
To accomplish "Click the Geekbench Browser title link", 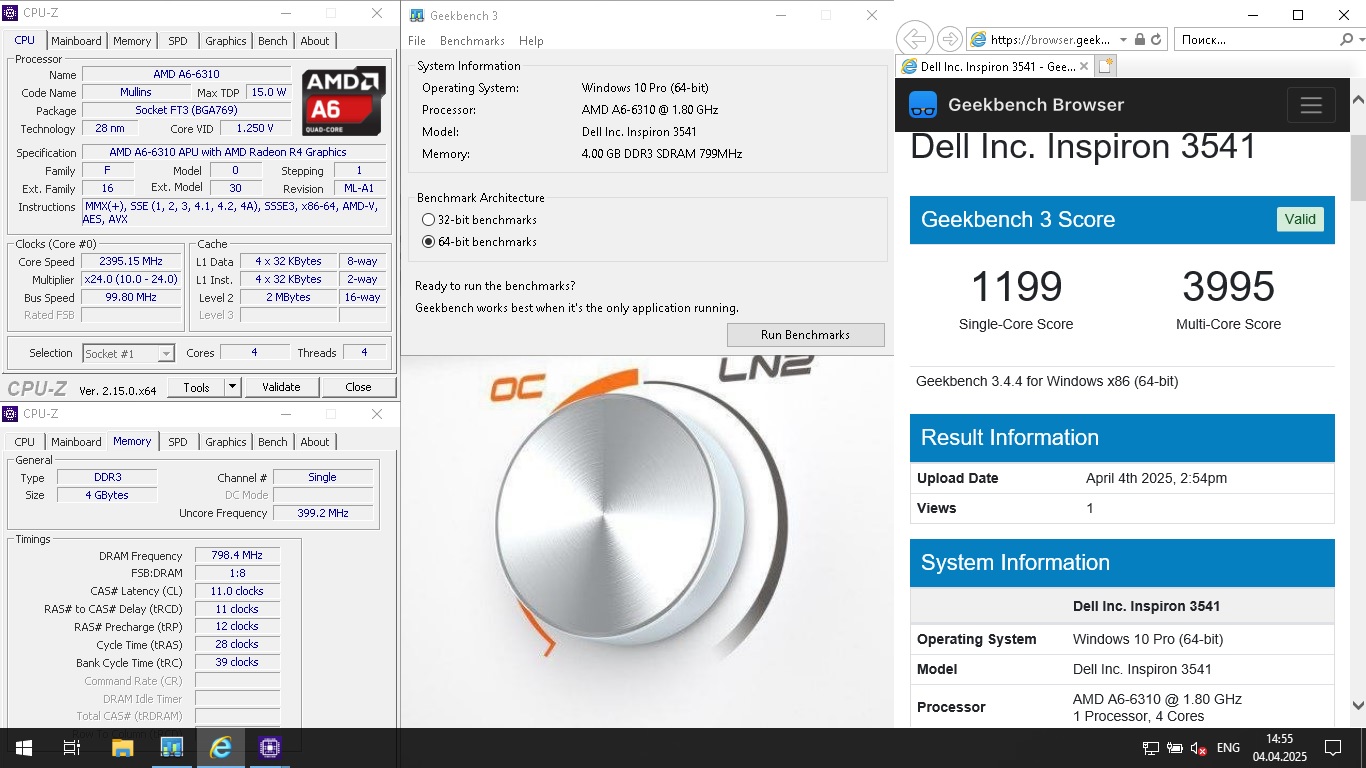I will (x=1036, y=105).
